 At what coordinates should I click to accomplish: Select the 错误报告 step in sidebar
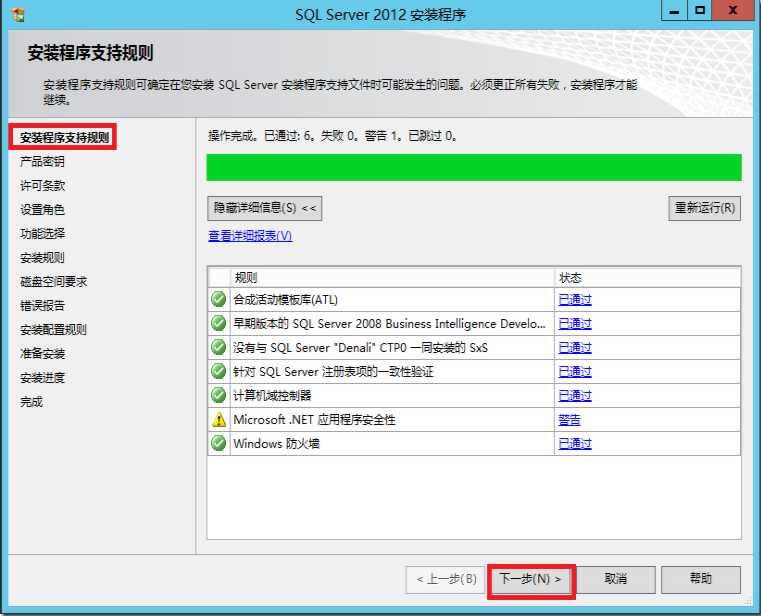point(42,306)
